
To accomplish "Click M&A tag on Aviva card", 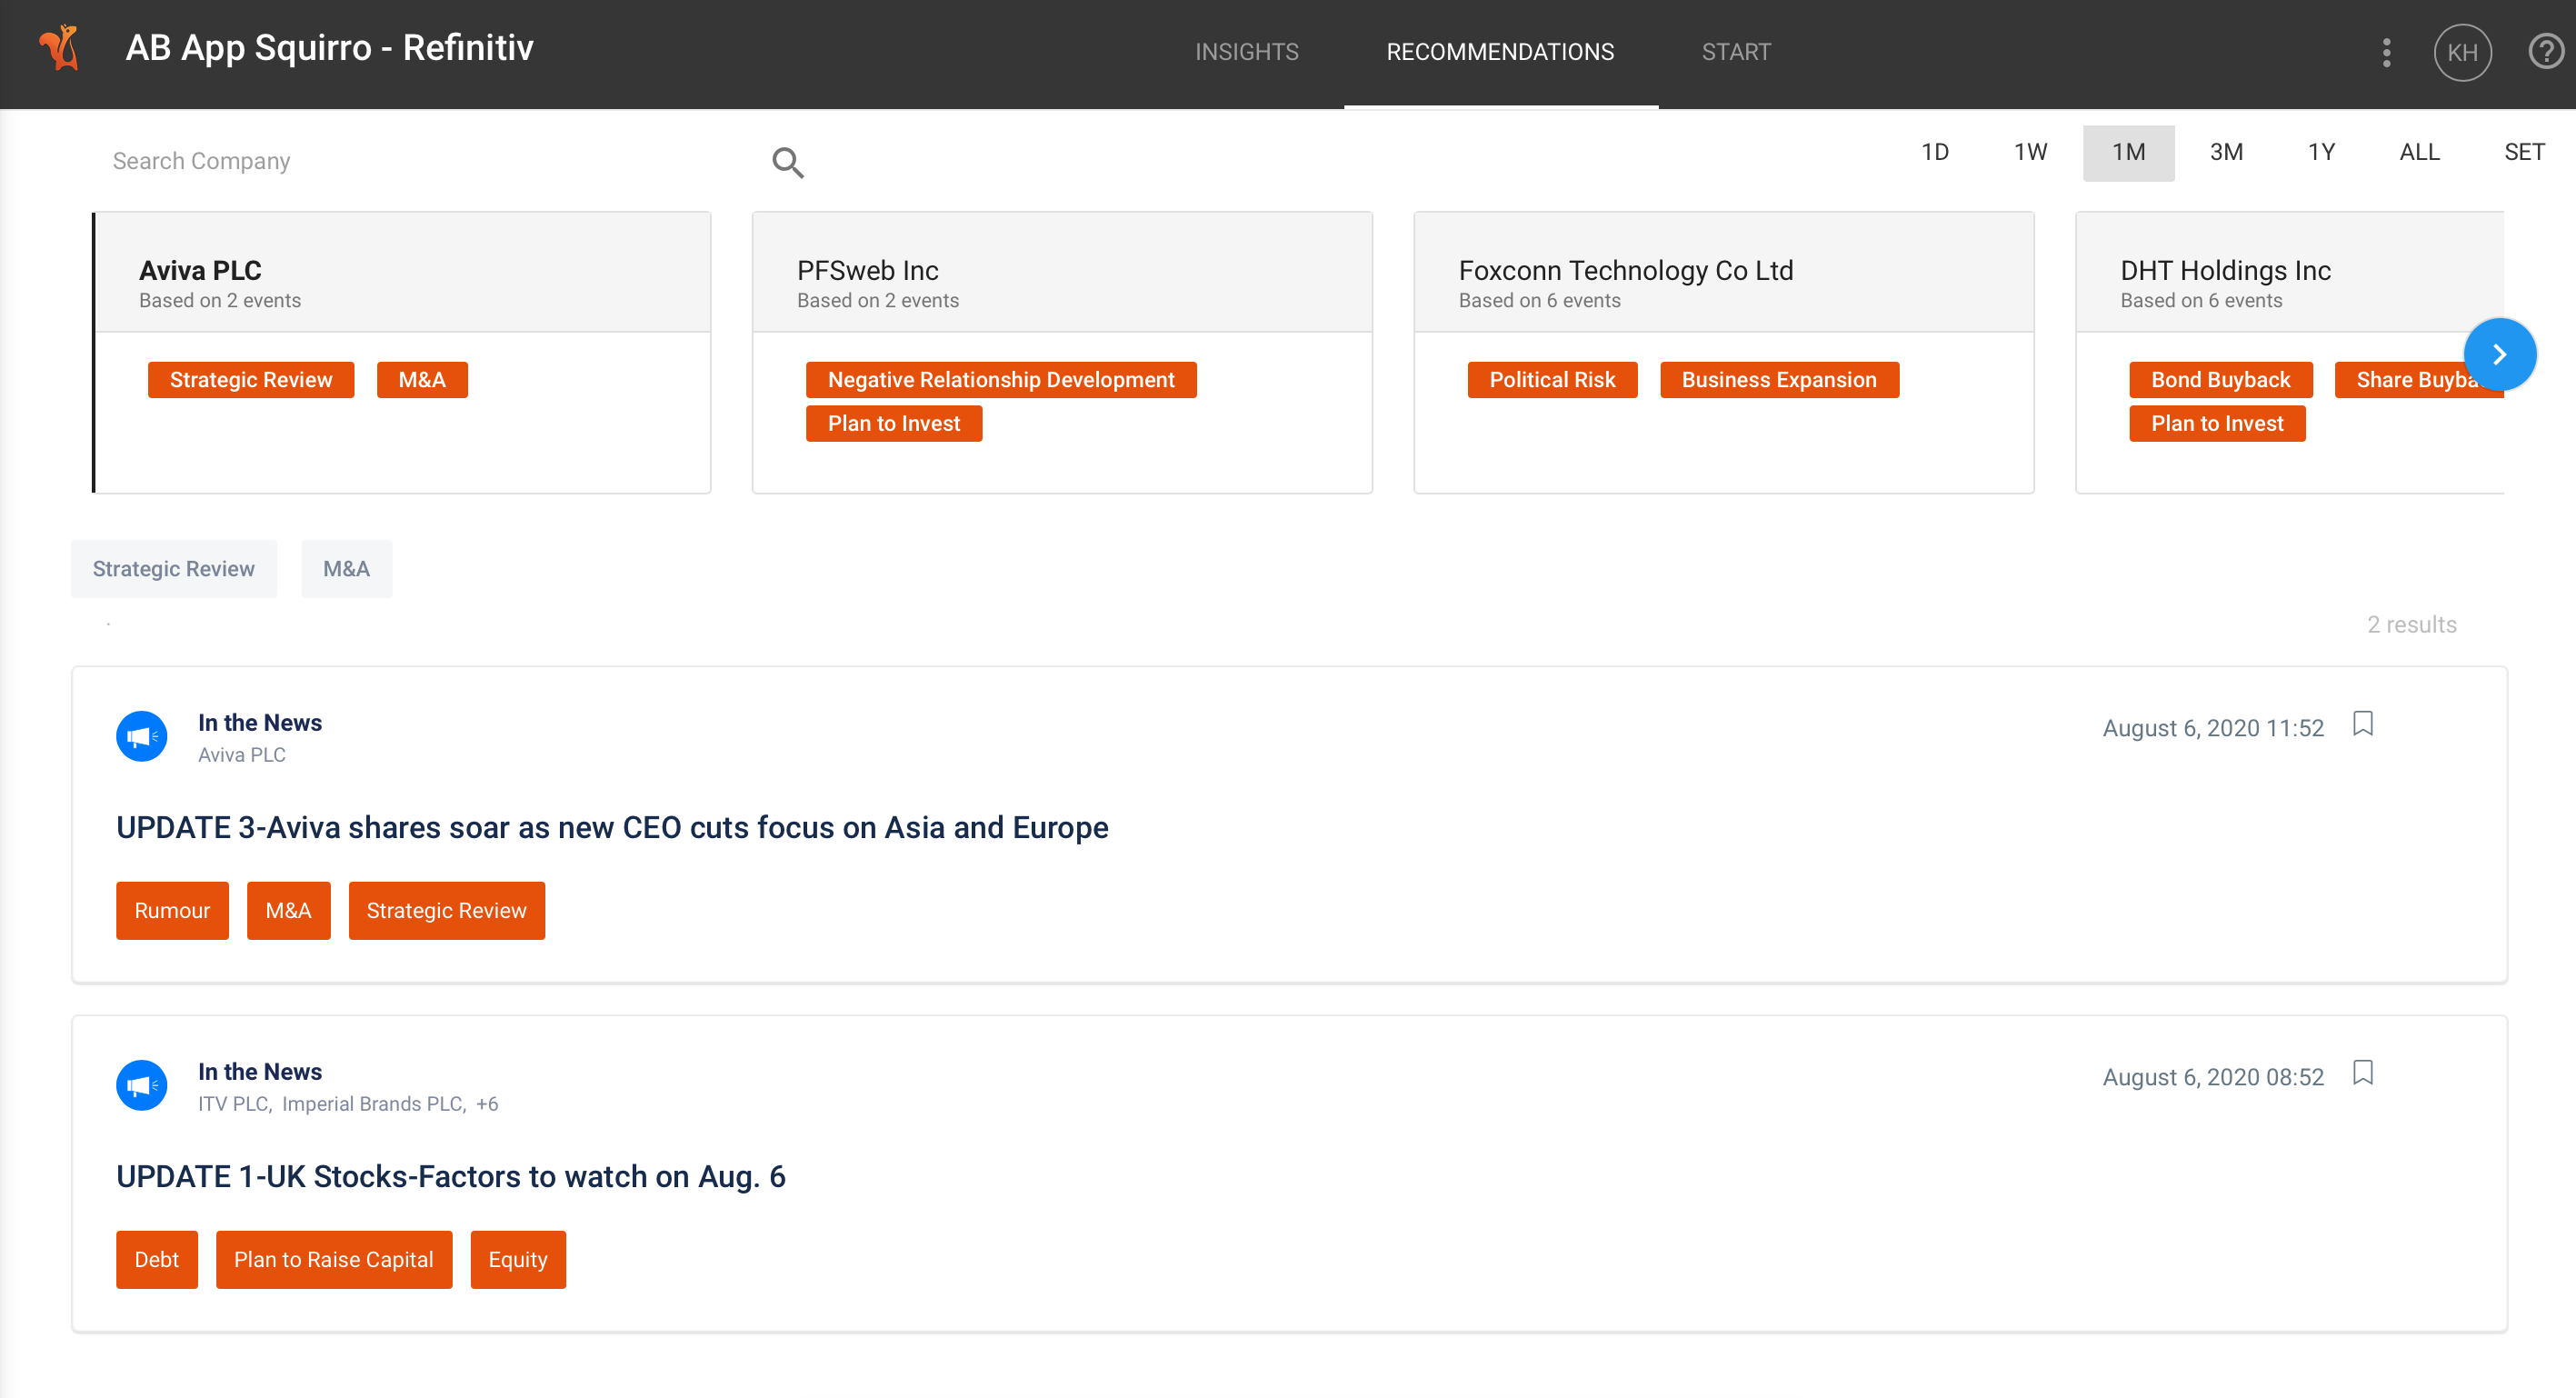I will tap(421, 380).
